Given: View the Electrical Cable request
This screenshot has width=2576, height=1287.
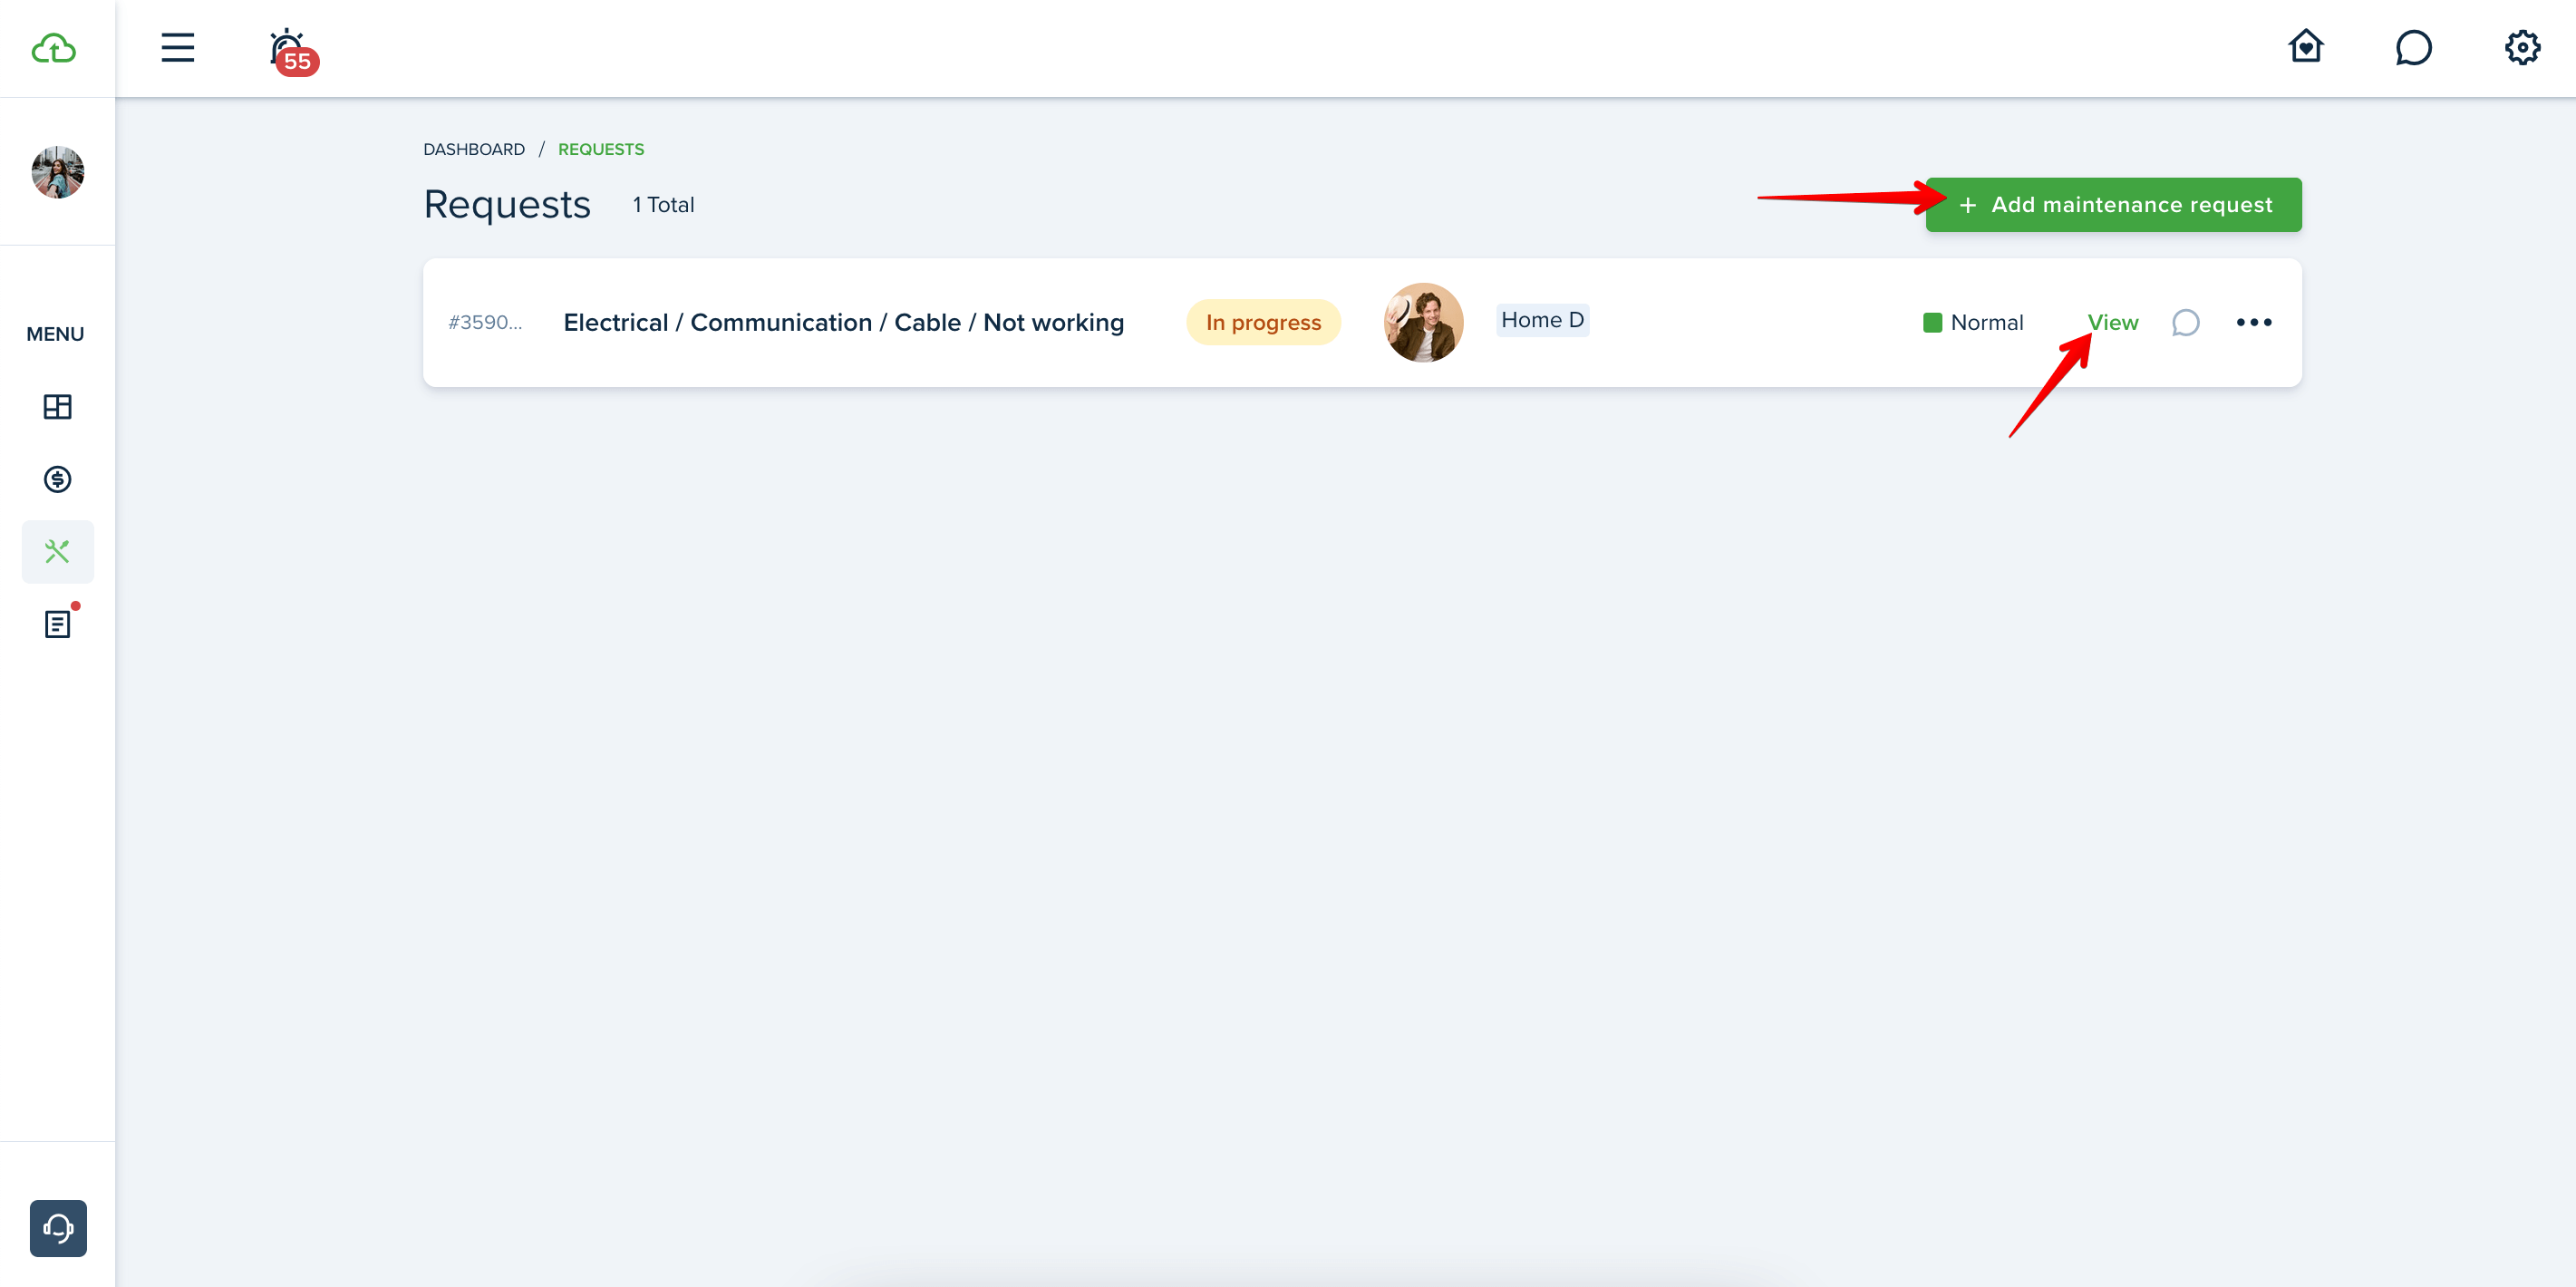Looking at the screenshot, I should [2112, 322].
